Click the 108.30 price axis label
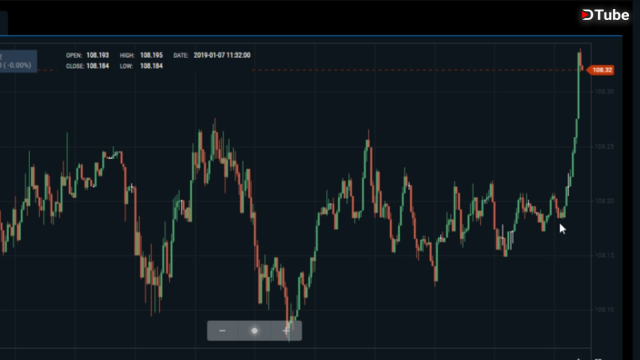The image size is (640, 360). tap(604, 91)
